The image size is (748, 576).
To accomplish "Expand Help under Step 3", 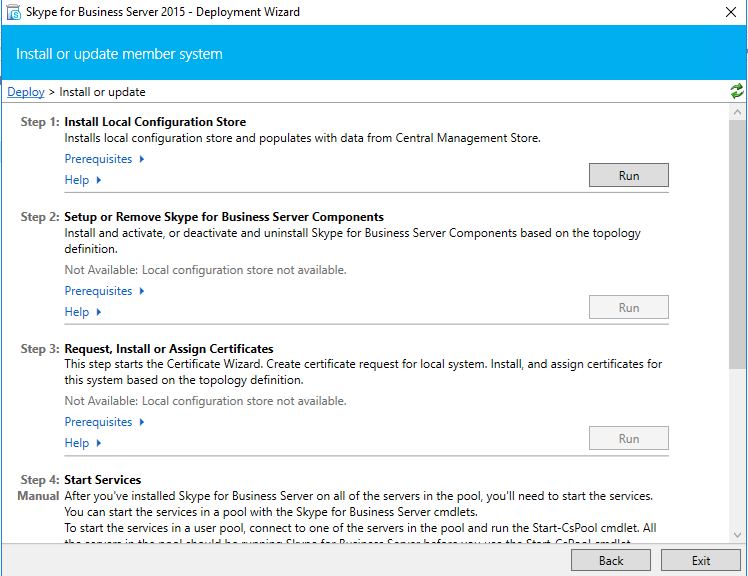I will click(x=83, y=443).
